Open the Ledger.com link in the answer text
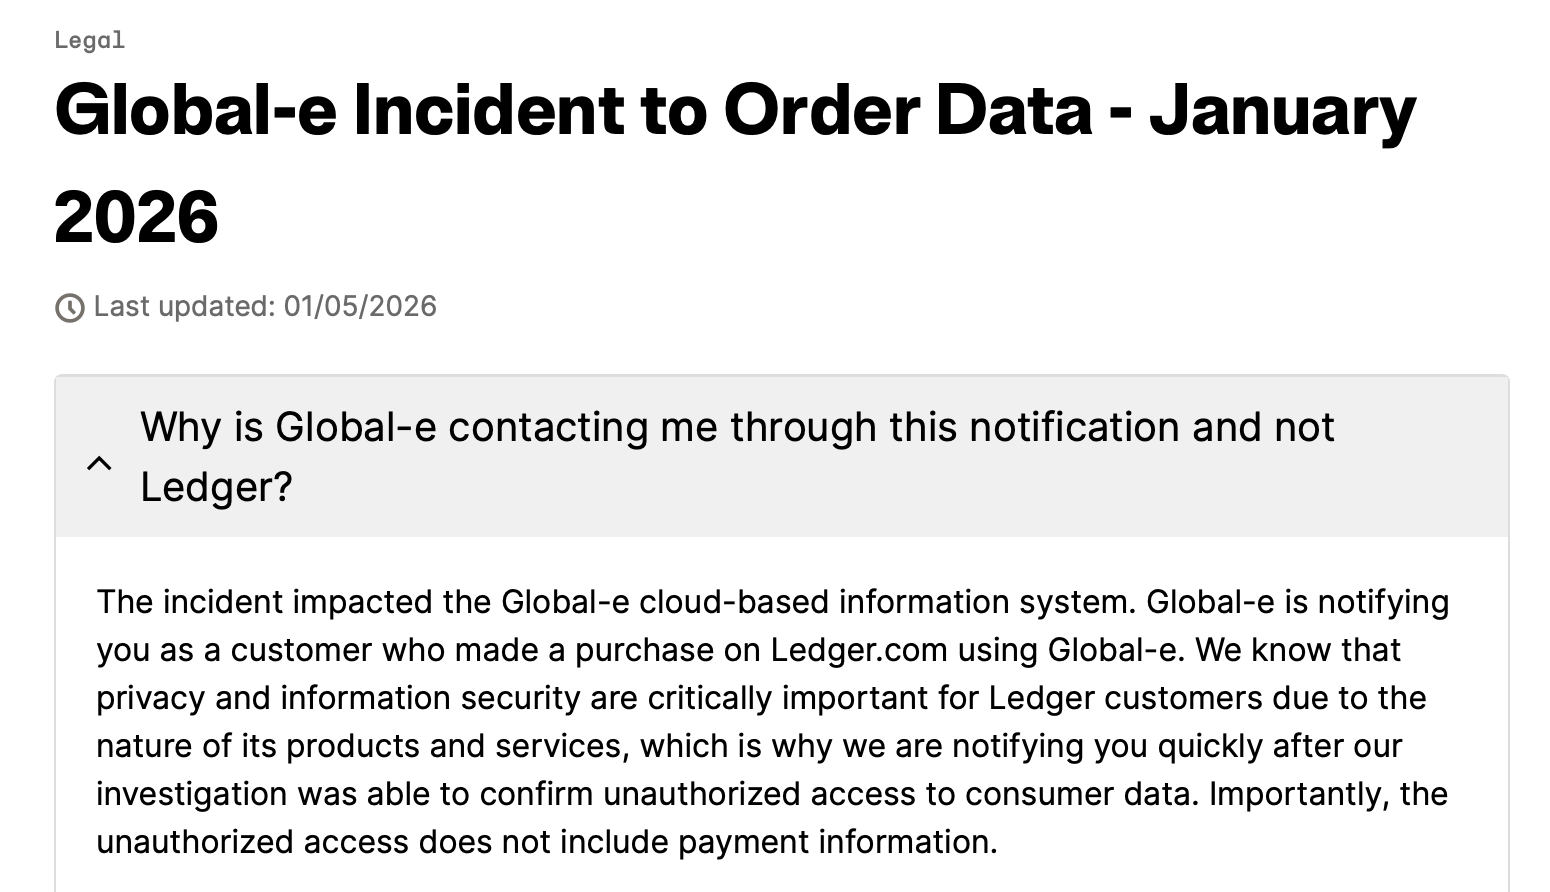Image resolution: width=1550 pixels, height=892 pixels. (858, 649)
